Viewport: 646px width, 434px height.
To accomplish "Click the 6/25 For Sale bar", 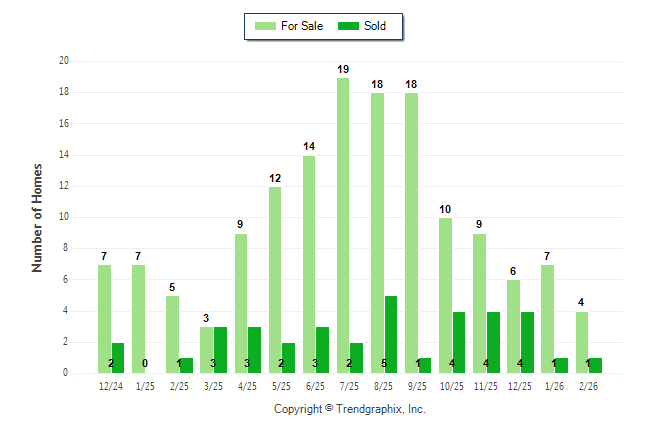I will [x=309, y=264].
